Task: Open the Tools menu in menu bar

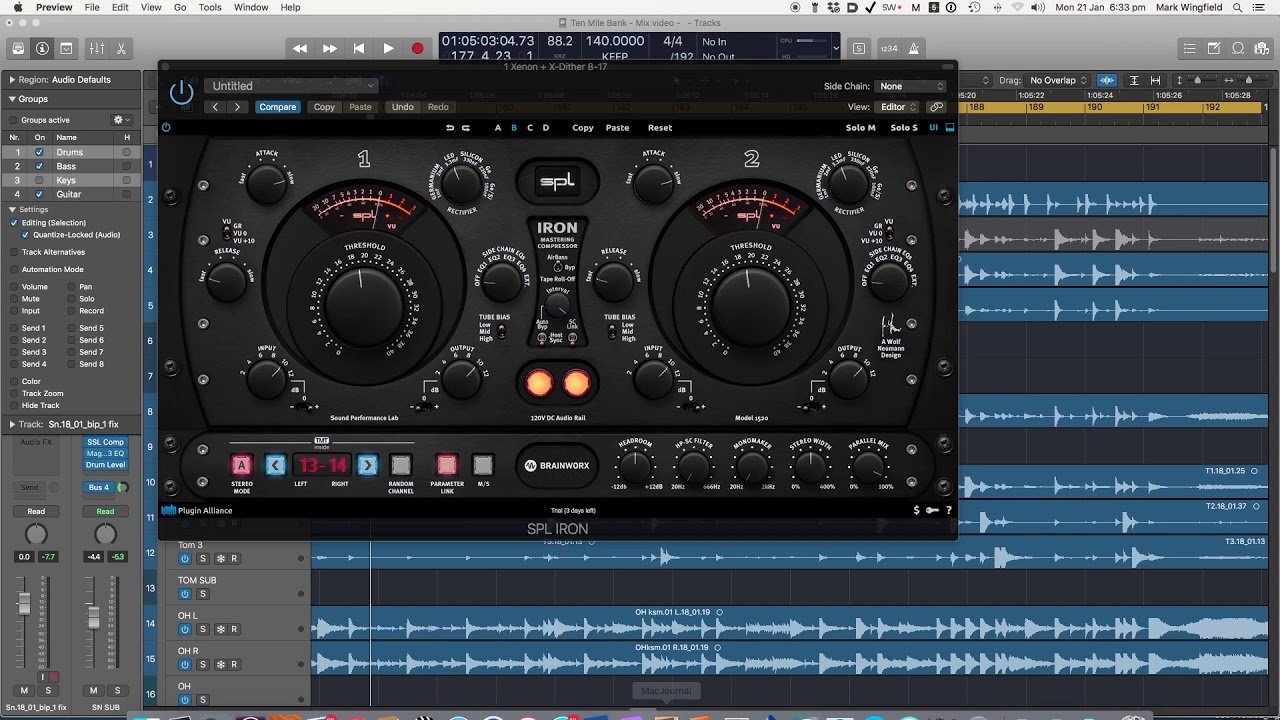Action: (x=210, y=7)
